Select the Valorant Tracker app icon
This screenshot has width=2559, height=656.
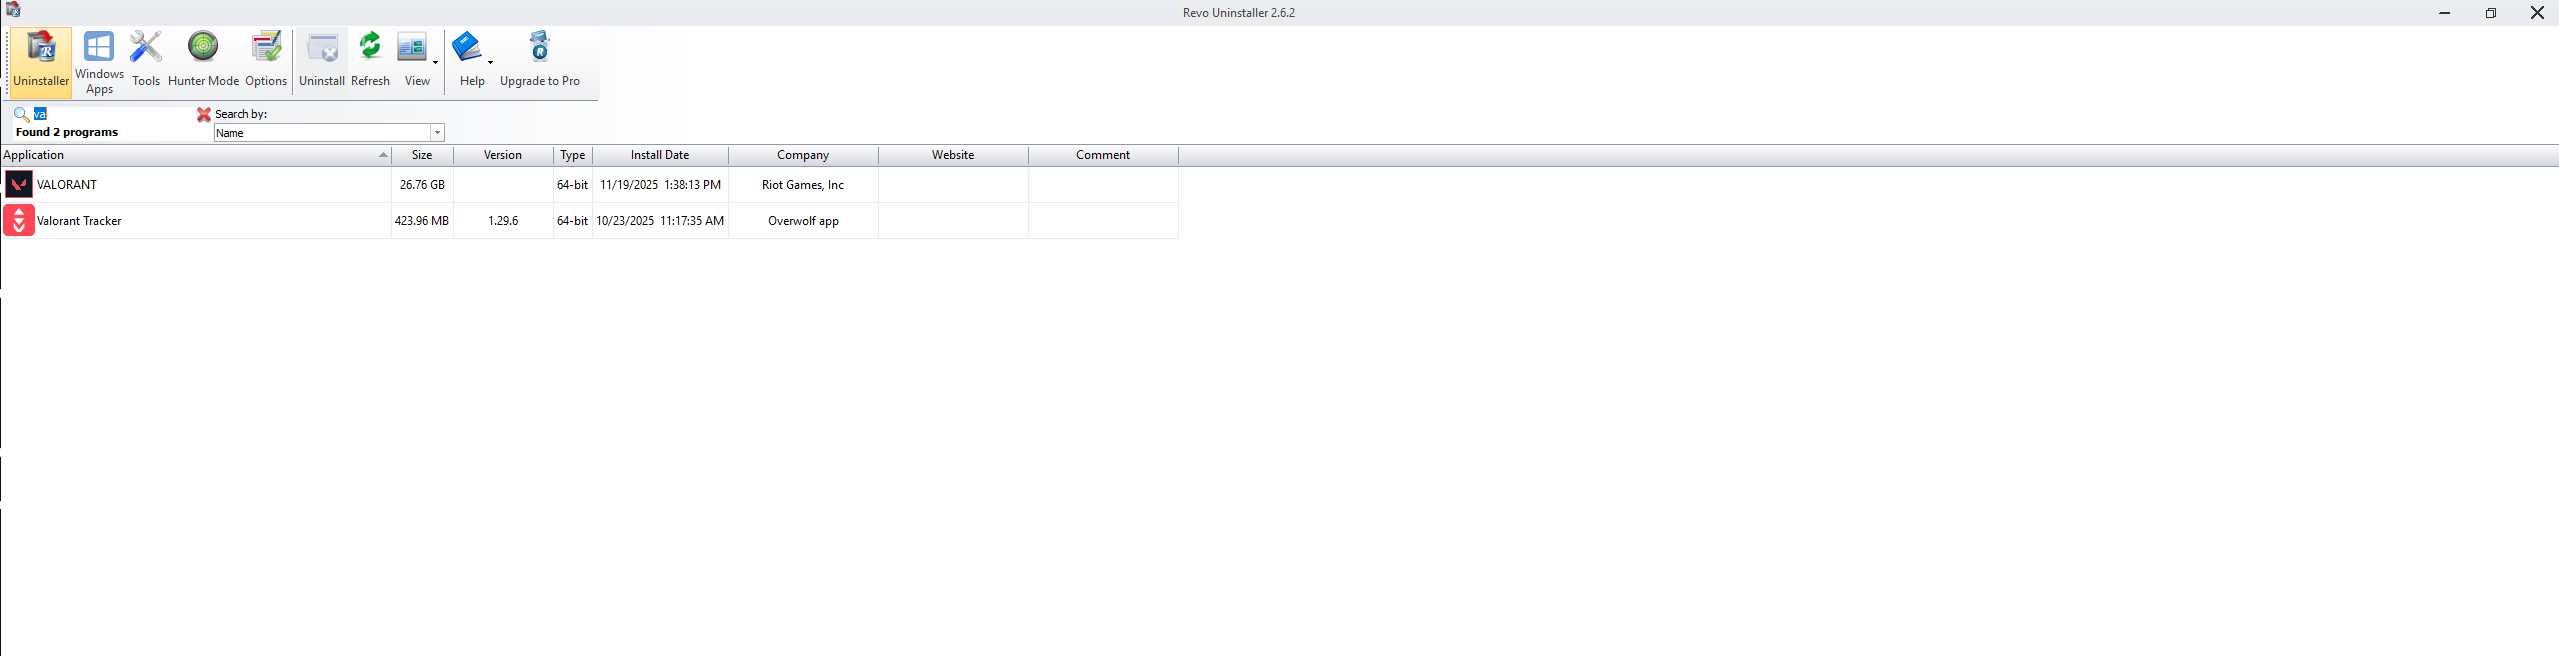pyautogui.click(x=19, y=220)
